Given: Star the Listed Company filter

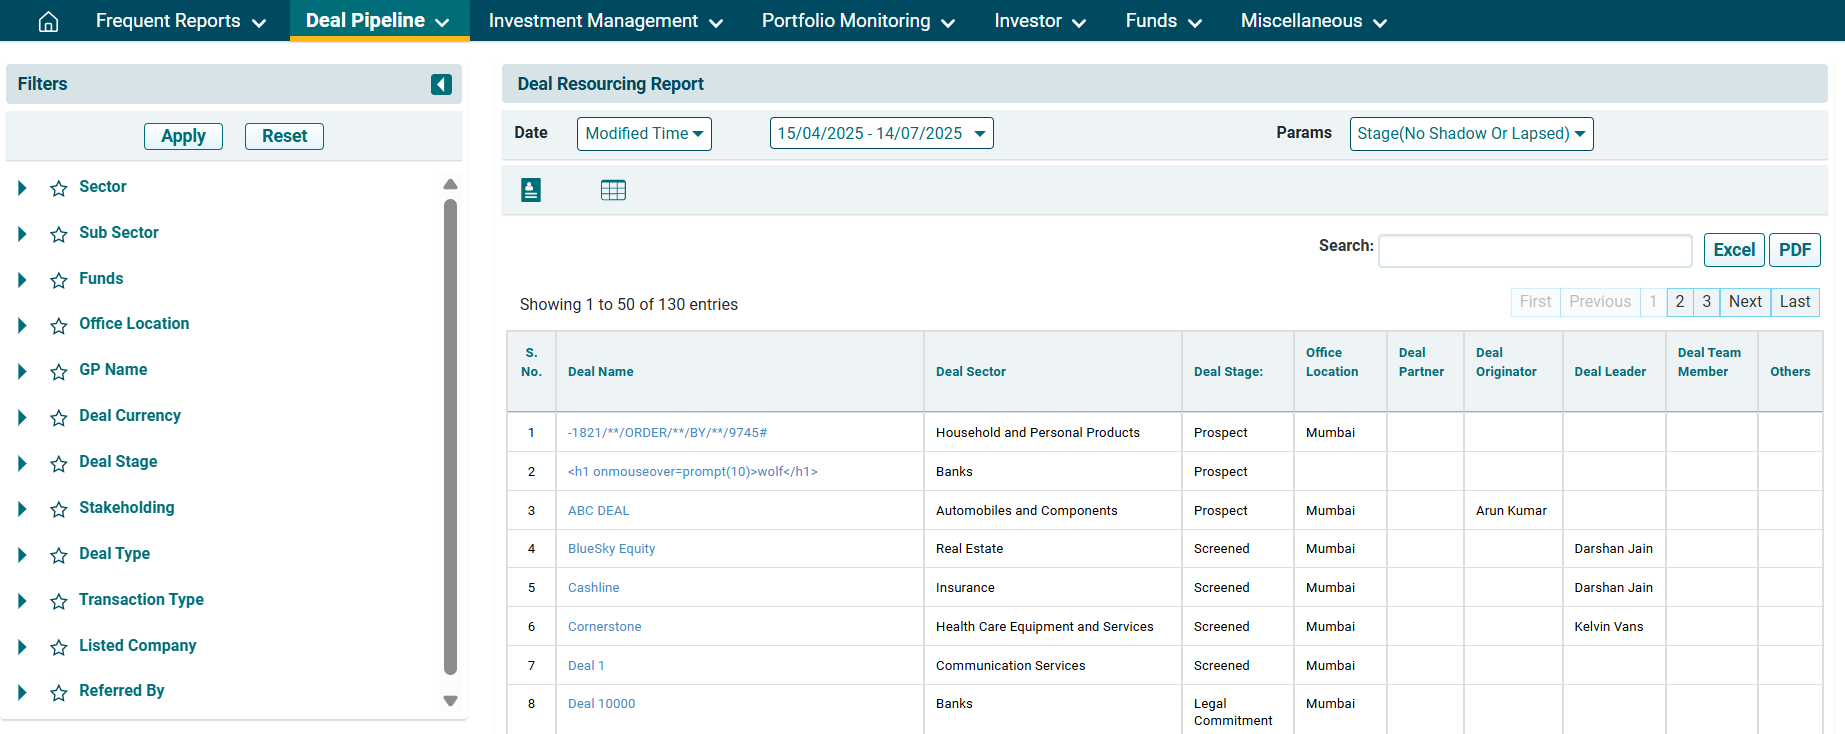Looking at the screenshot, I should pyautogui.click(x=59, y=647).
